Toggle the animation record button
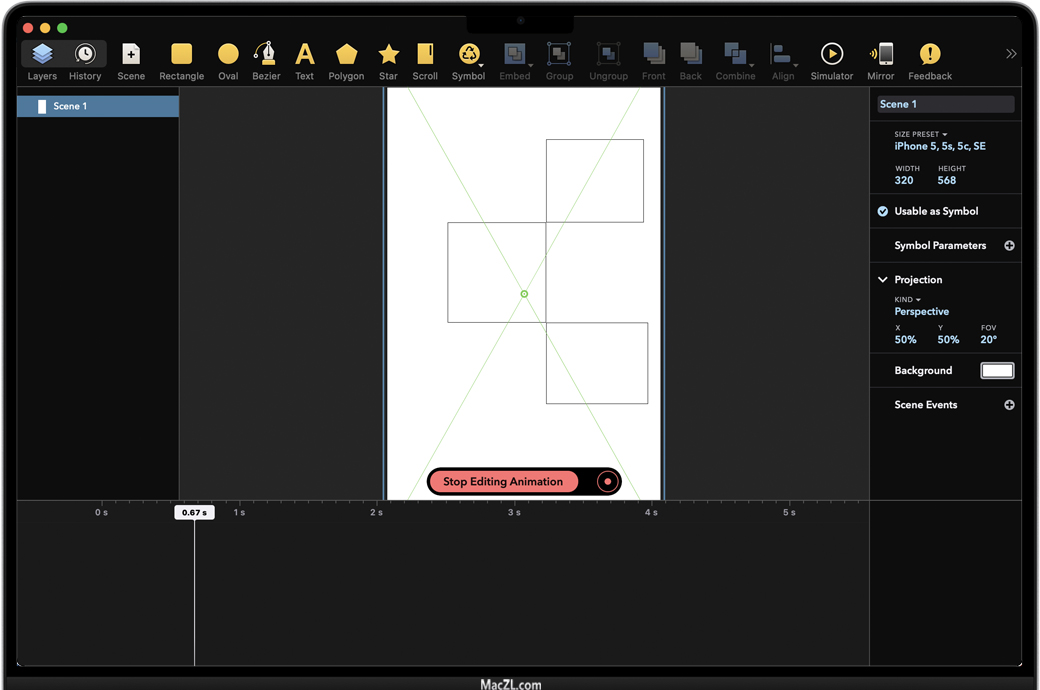Viewport: 1040px width, 690px height. [x=606, y=482]
